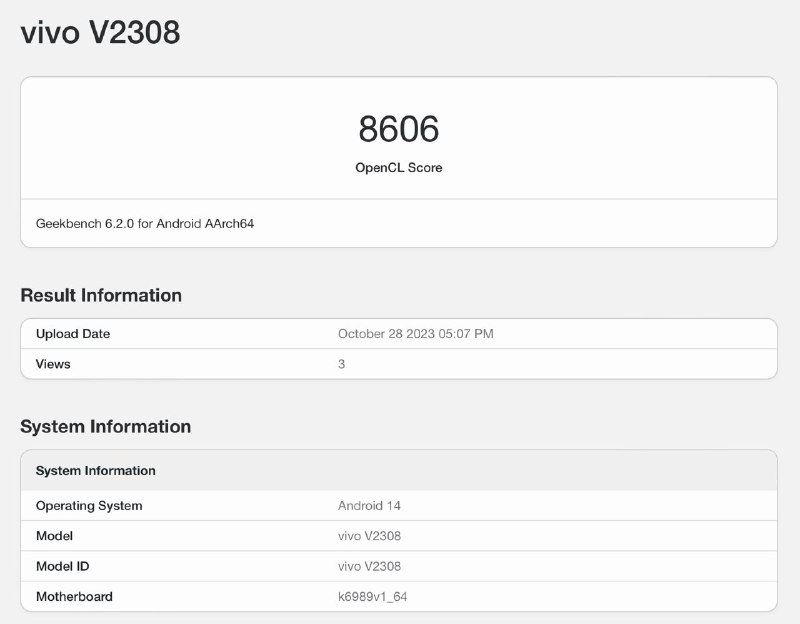
Task: Click the Upload Date label
Action: click(73, 334)
